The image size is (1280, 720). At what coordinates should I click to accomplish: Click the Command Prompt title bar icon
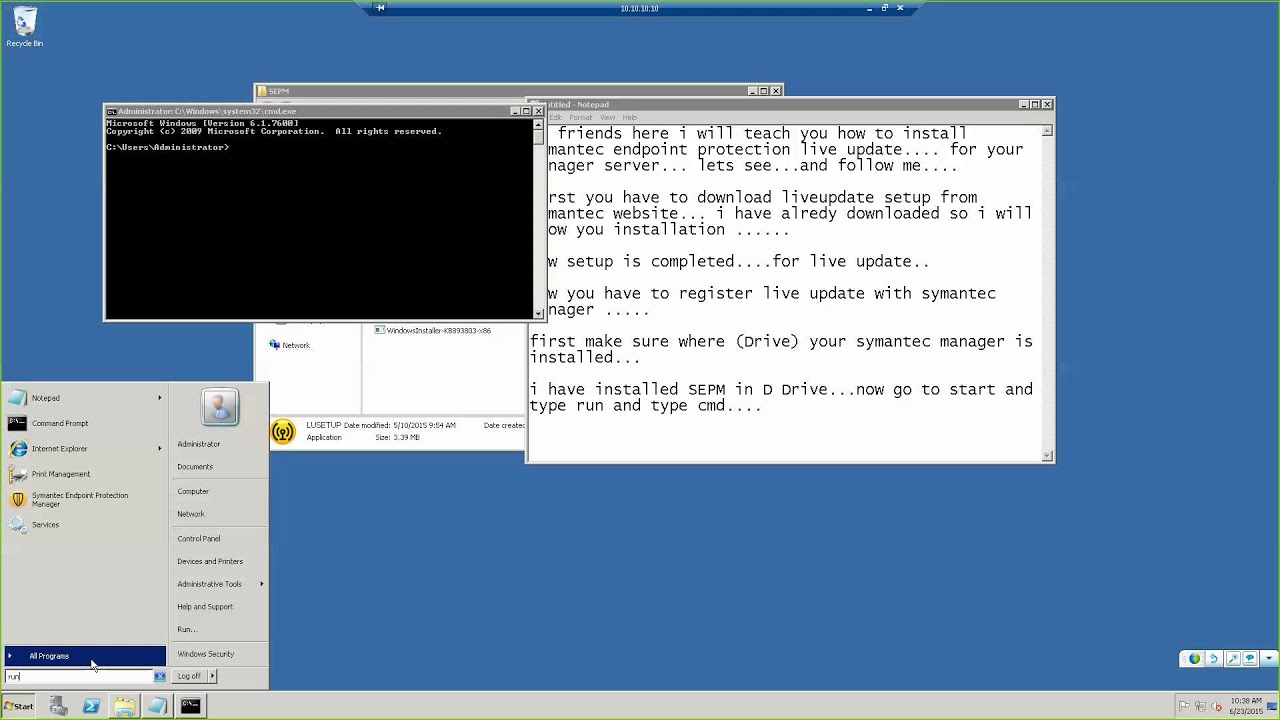[112, 111]
